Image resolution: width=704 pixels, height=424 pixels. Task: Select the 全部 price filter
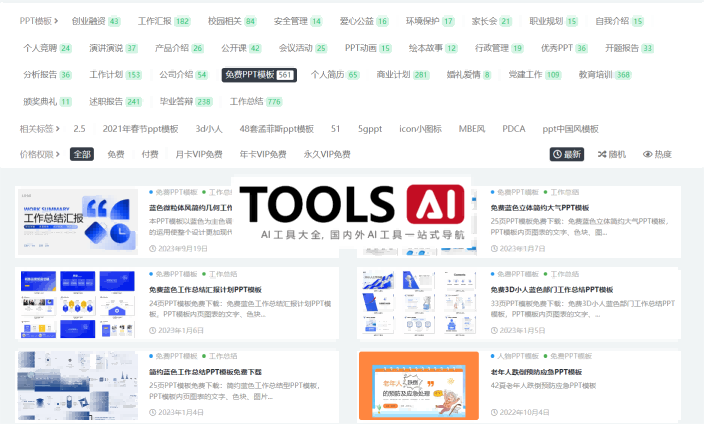click(x=82, y=154)
